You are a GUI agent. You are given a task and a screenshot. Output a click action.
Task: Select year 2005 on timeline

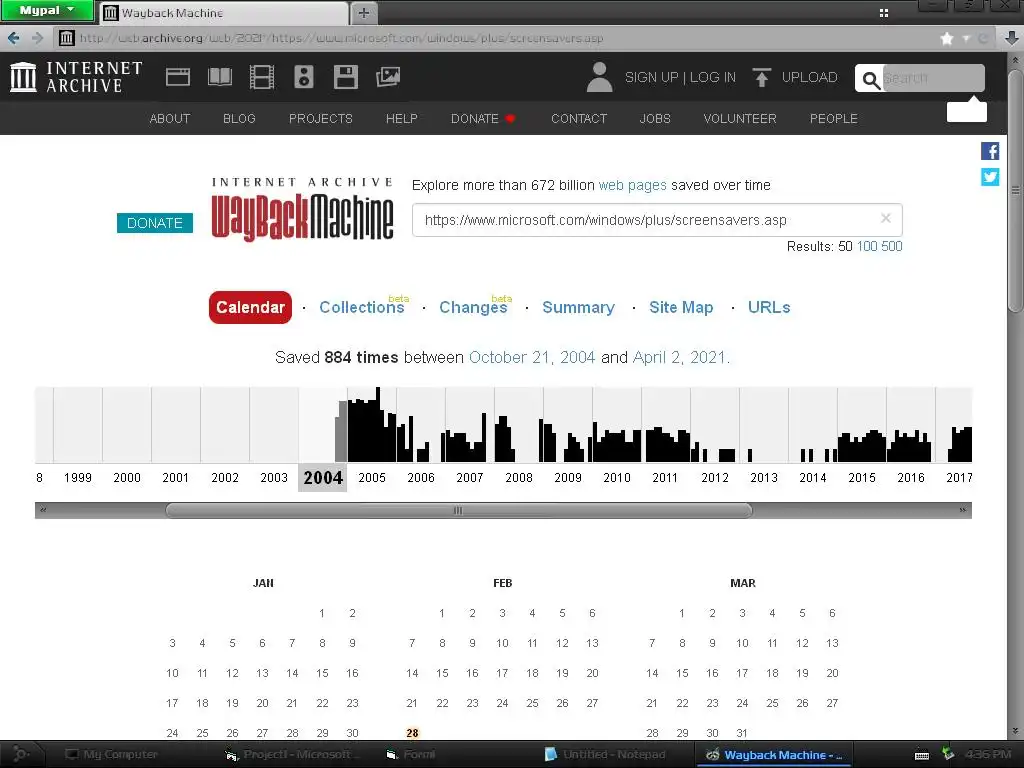pyautogui.click(x=372, y=477)
